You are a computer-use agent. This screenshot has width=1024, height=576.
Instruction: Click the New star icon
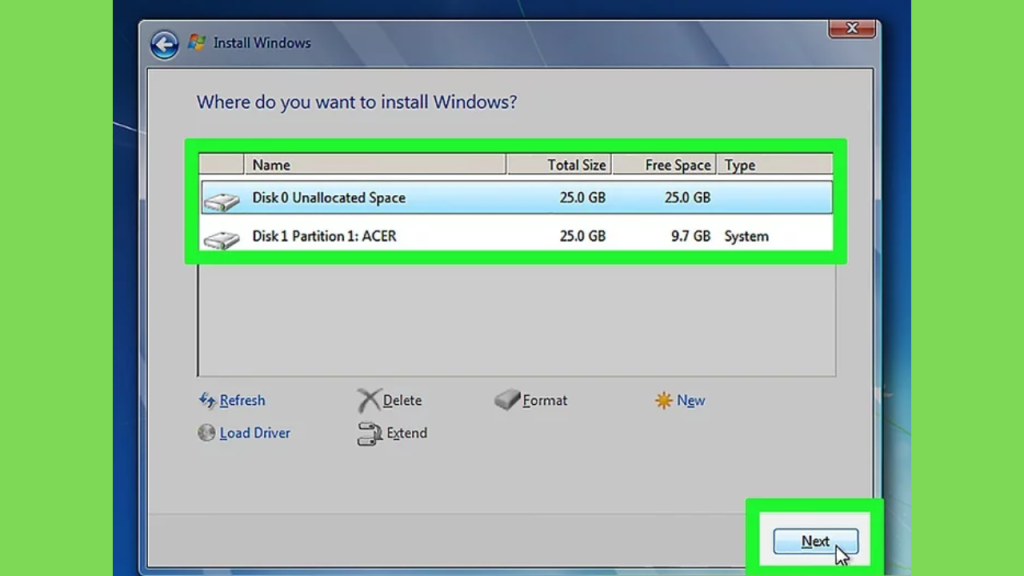click(x=663, y=400)
